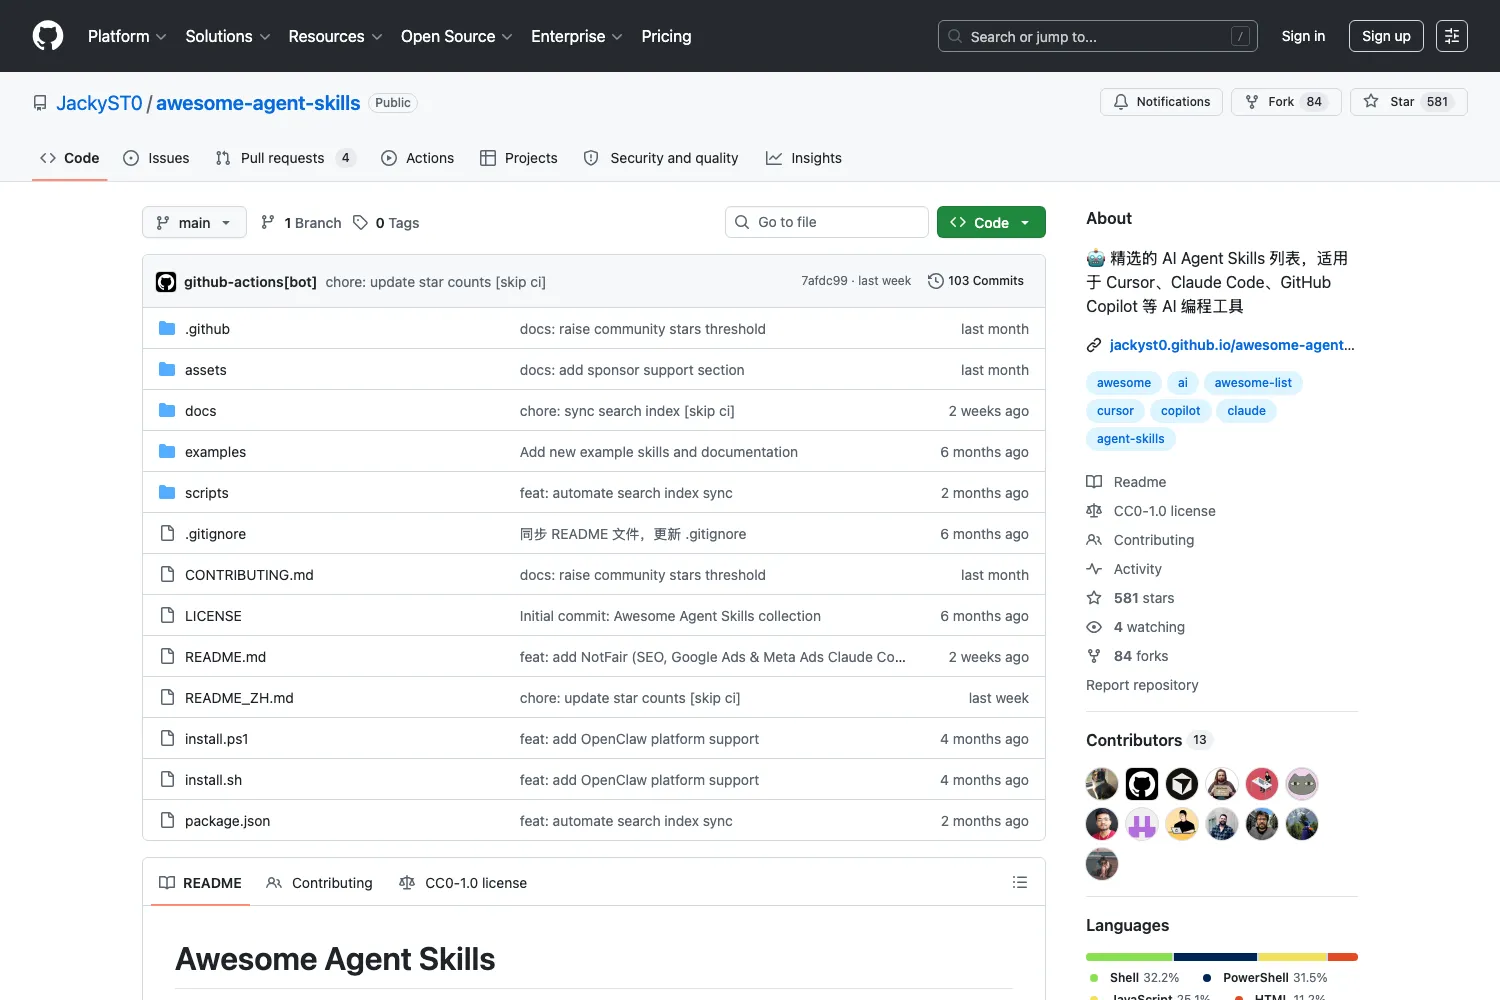The height and width of the screenshot is (1000, 1500).
Task: Open the GitHub octocat contributor avatar
Action: point(1142,784)
